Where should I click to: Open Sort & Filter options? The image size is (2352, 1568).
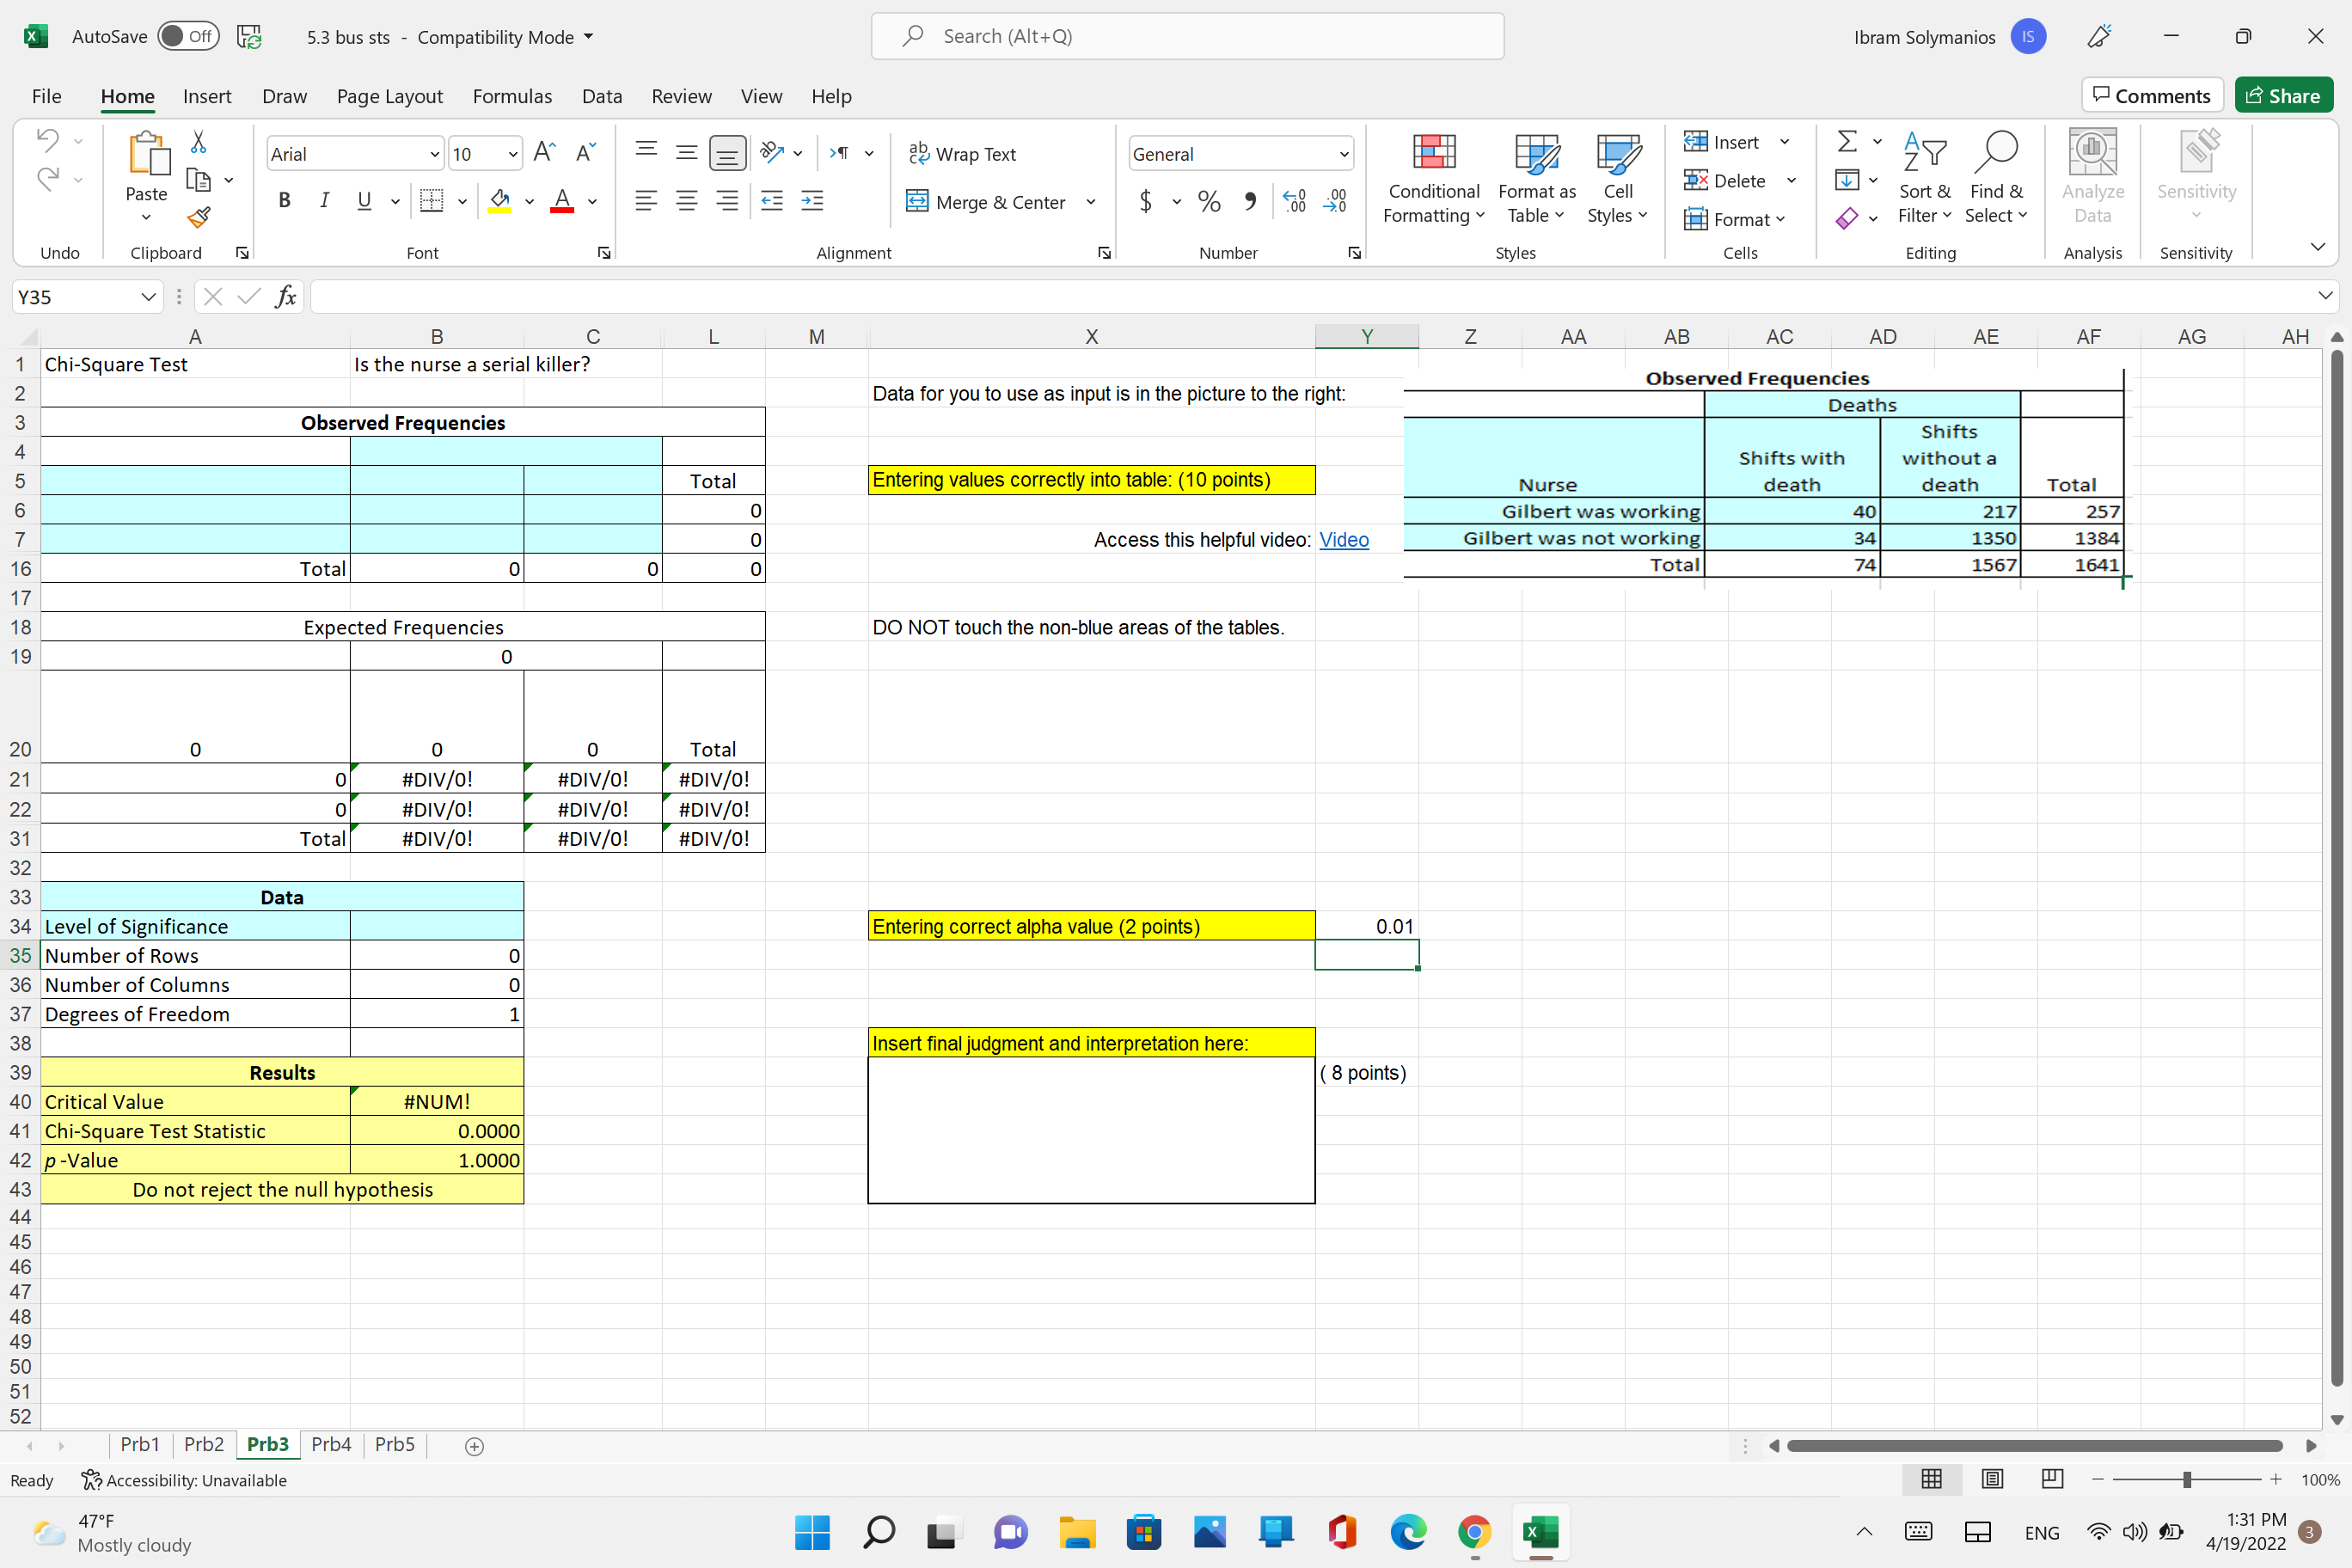coord(1925,180)
